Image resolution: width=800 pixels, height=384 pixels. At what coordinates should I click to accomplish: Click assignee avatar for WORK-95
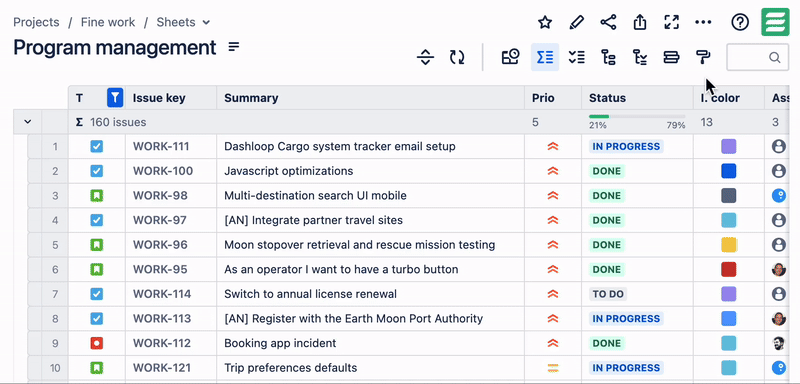pos(779,269)
